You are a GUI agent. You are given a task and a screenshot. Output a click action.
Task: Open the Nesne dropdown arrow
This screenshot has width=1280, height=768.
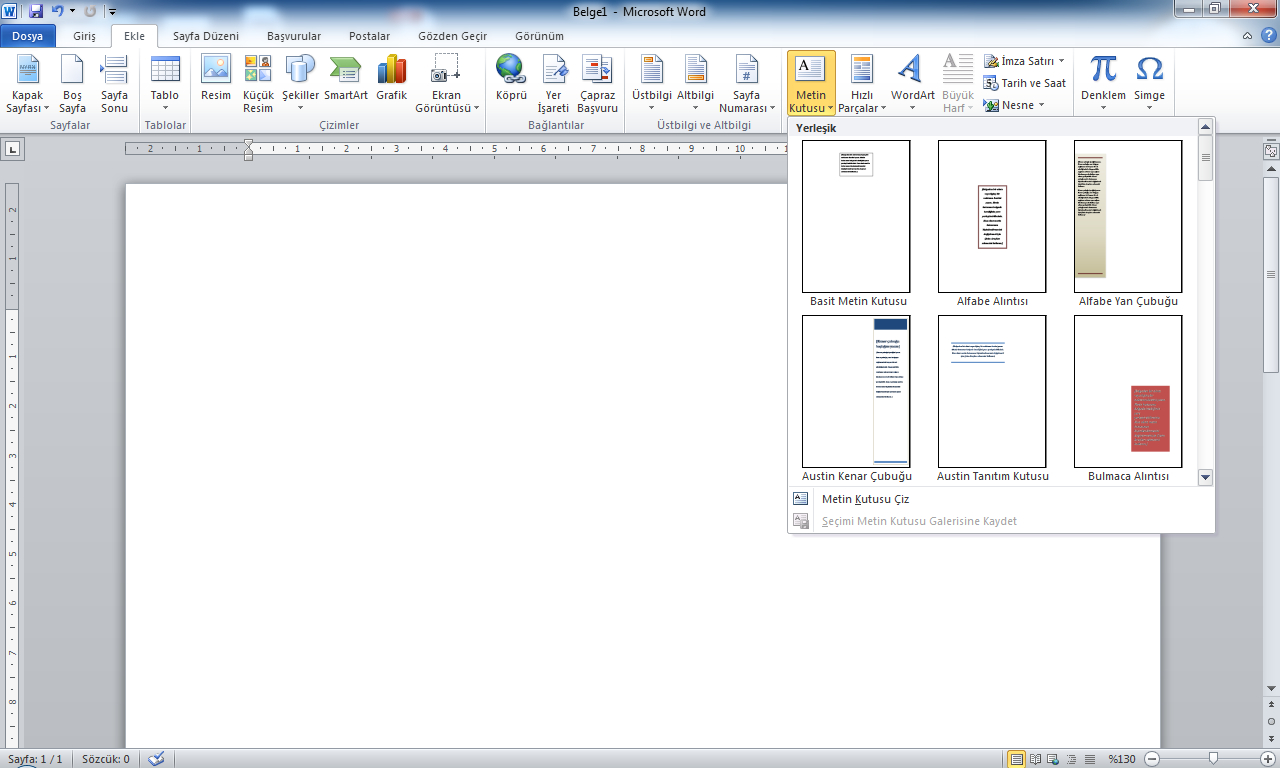tap(1041, 105)
